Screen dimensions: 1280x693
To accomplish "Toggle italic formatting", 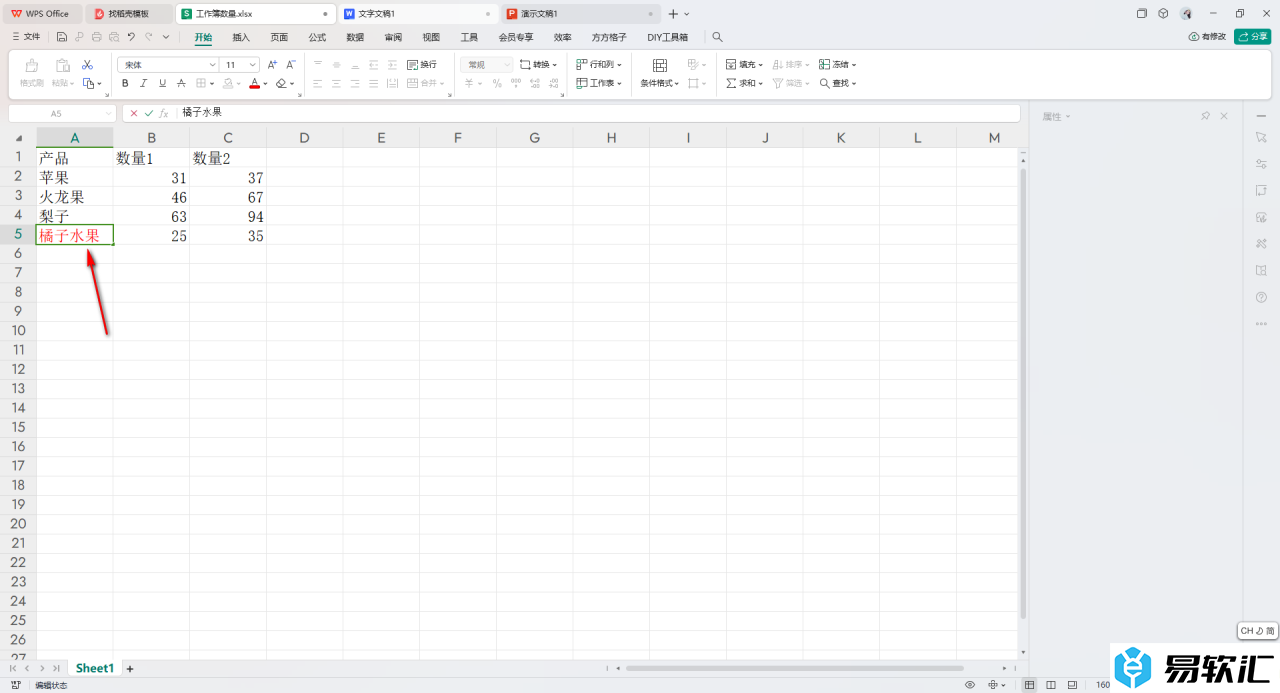I will pos(144,83).
